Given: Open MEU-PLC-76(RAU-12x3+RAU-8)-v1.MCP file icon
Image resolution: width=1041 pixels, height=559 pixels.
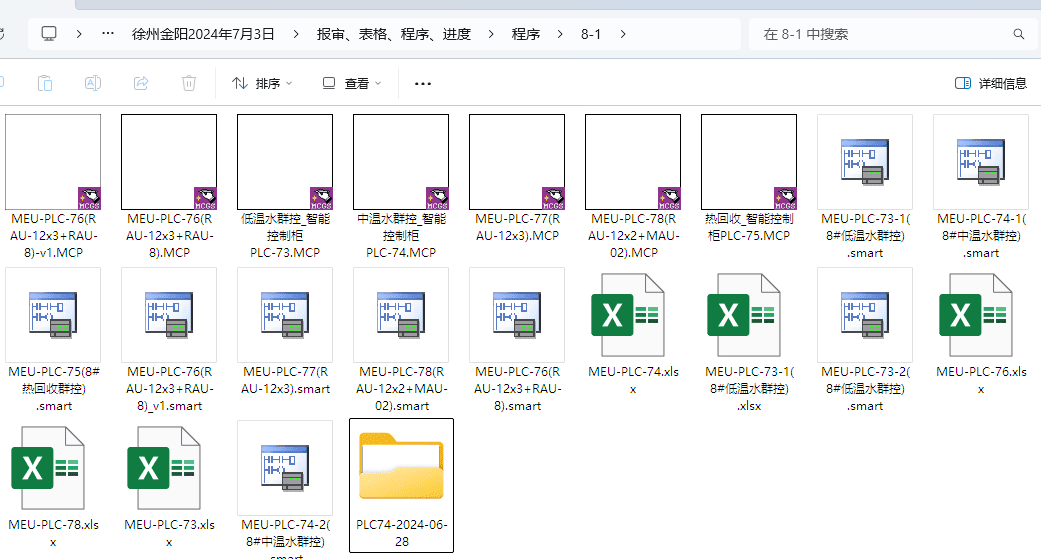Looking at the screenshot, I should pyautogui.click(x=53, y=162).
